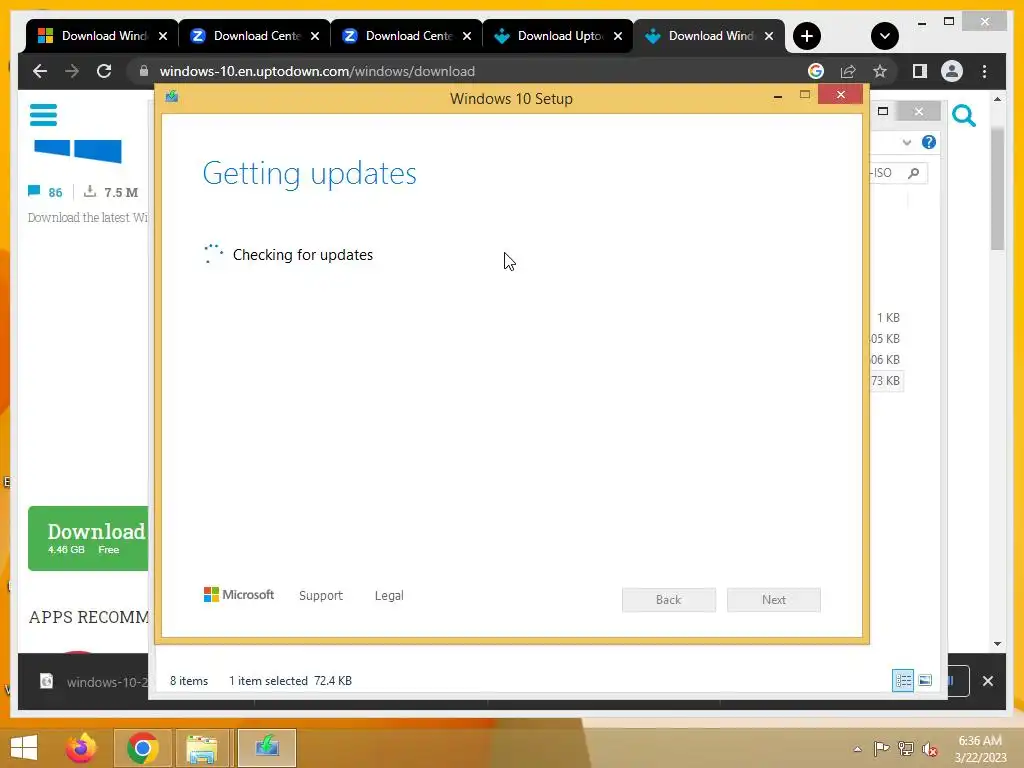Bookmark this page with the star

tap(880, 71)
